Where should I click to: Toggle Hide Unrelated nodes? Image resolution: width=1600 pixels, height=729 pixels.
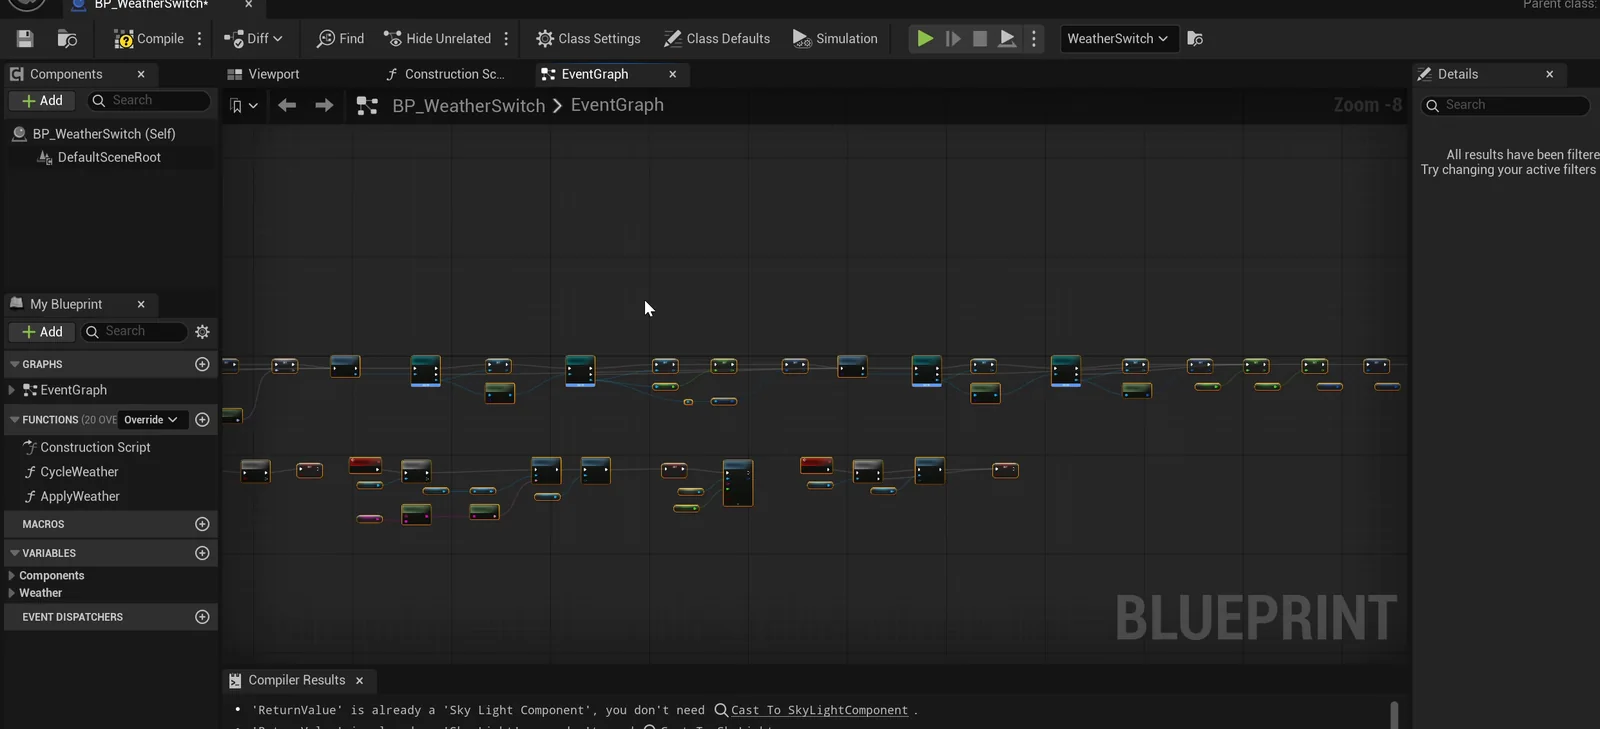[x=437, y=39]
